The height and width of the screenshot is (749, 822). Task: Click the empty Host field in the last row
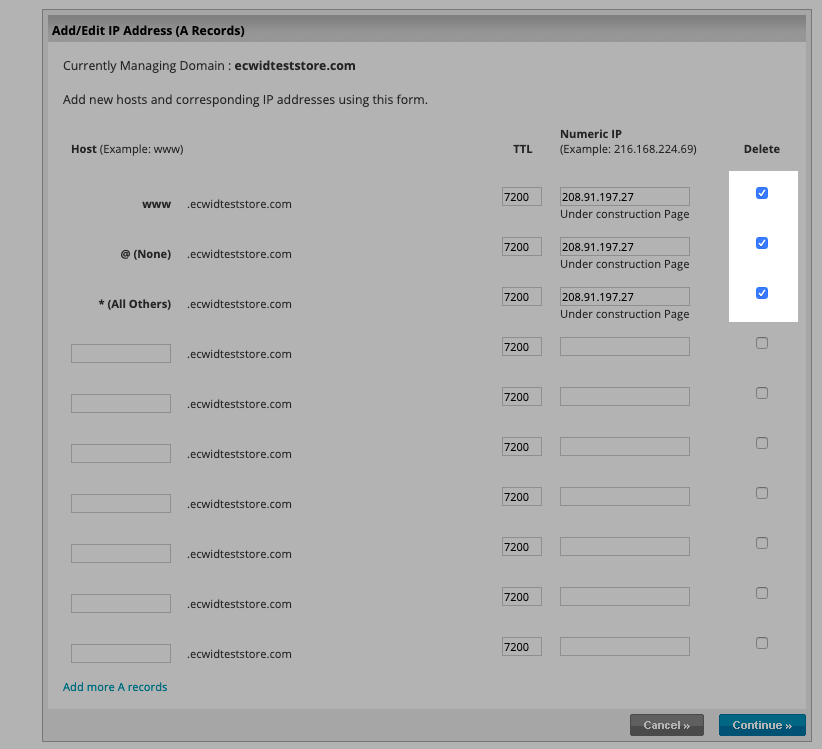coord(120,653)
